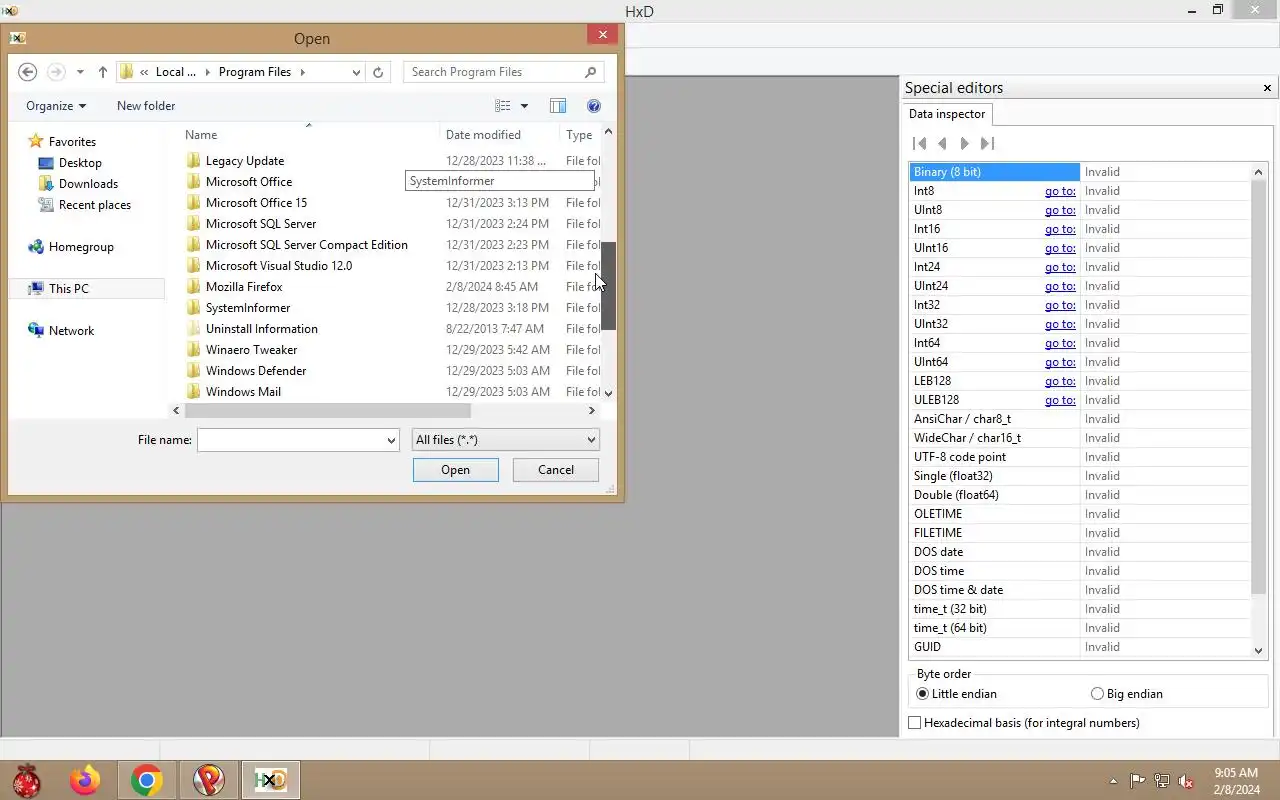Go up one folder level
The width and height of the screenshot is (1280, 800).
pyautogui.click(x=102, y=72)
